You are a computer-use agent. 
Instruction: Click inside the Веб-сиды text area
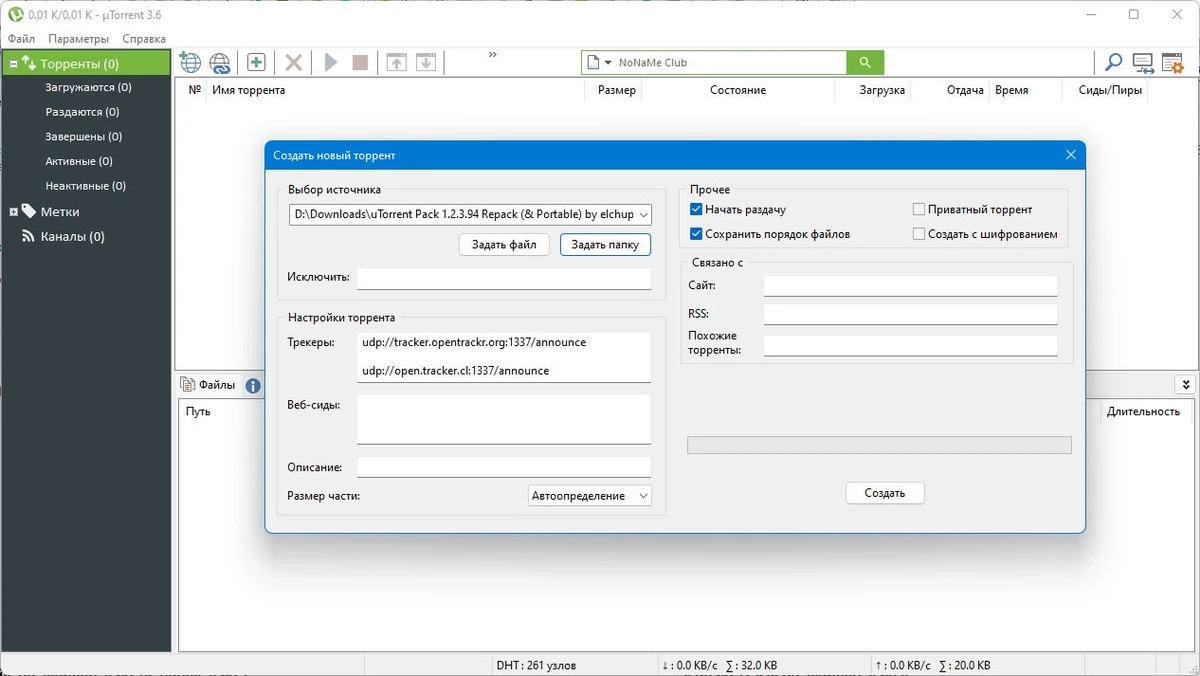tap(504, 419)
